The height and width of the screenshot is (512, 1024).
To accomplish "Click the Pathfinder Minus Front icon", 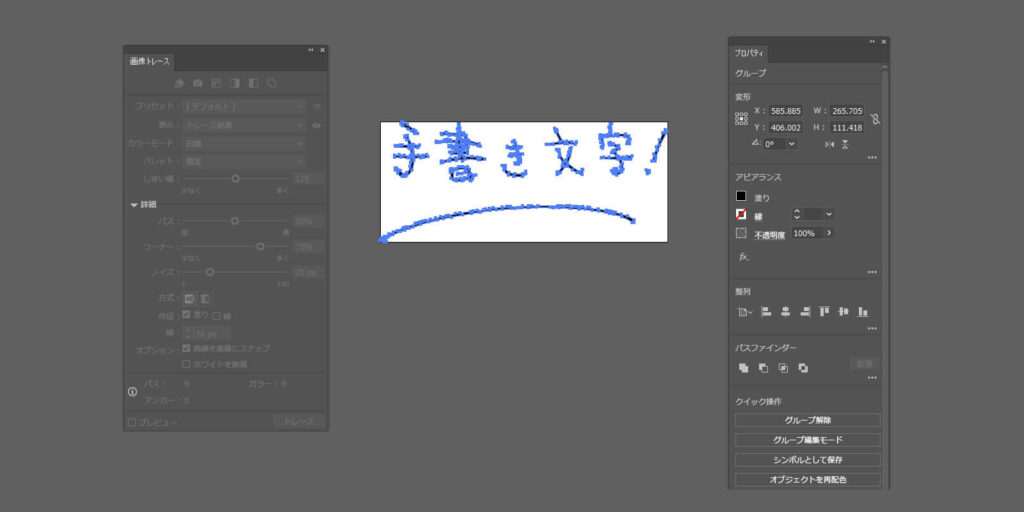I will [x=763, y=368].
